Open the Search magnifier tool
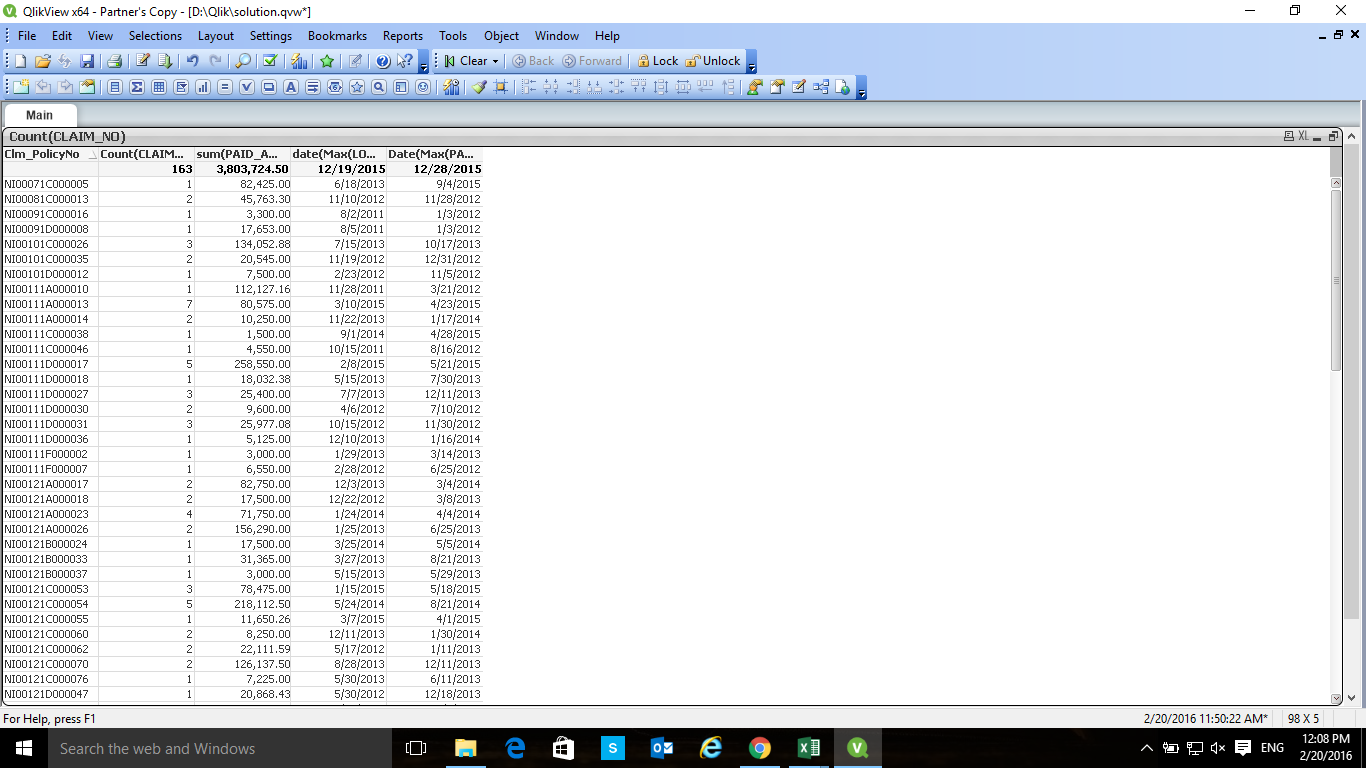Image resolution: width=1366 pixels, height=768 pixels. [243, 61]
